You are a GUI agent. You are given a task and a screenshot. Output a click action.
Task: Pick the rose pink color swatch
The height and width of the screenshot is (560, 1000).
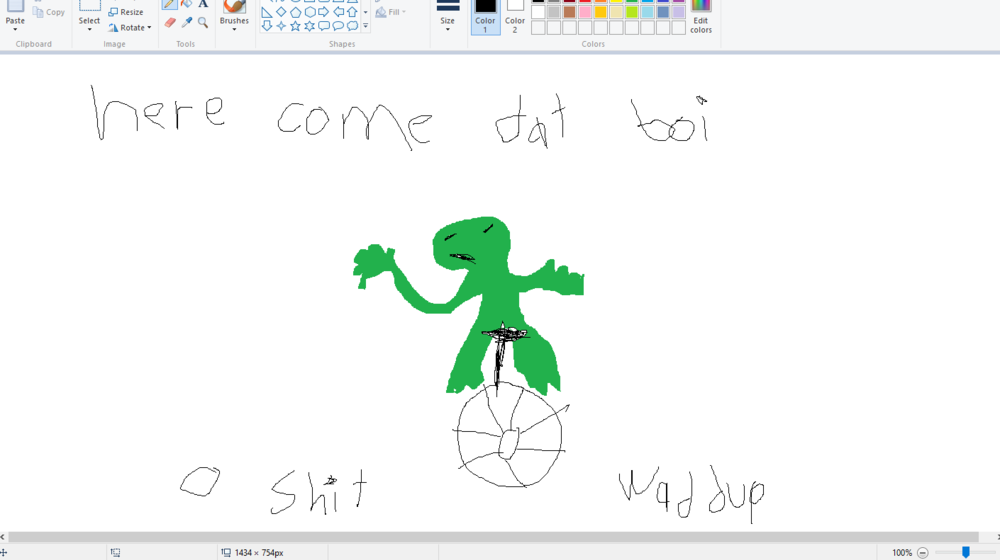tap(585, 12)
